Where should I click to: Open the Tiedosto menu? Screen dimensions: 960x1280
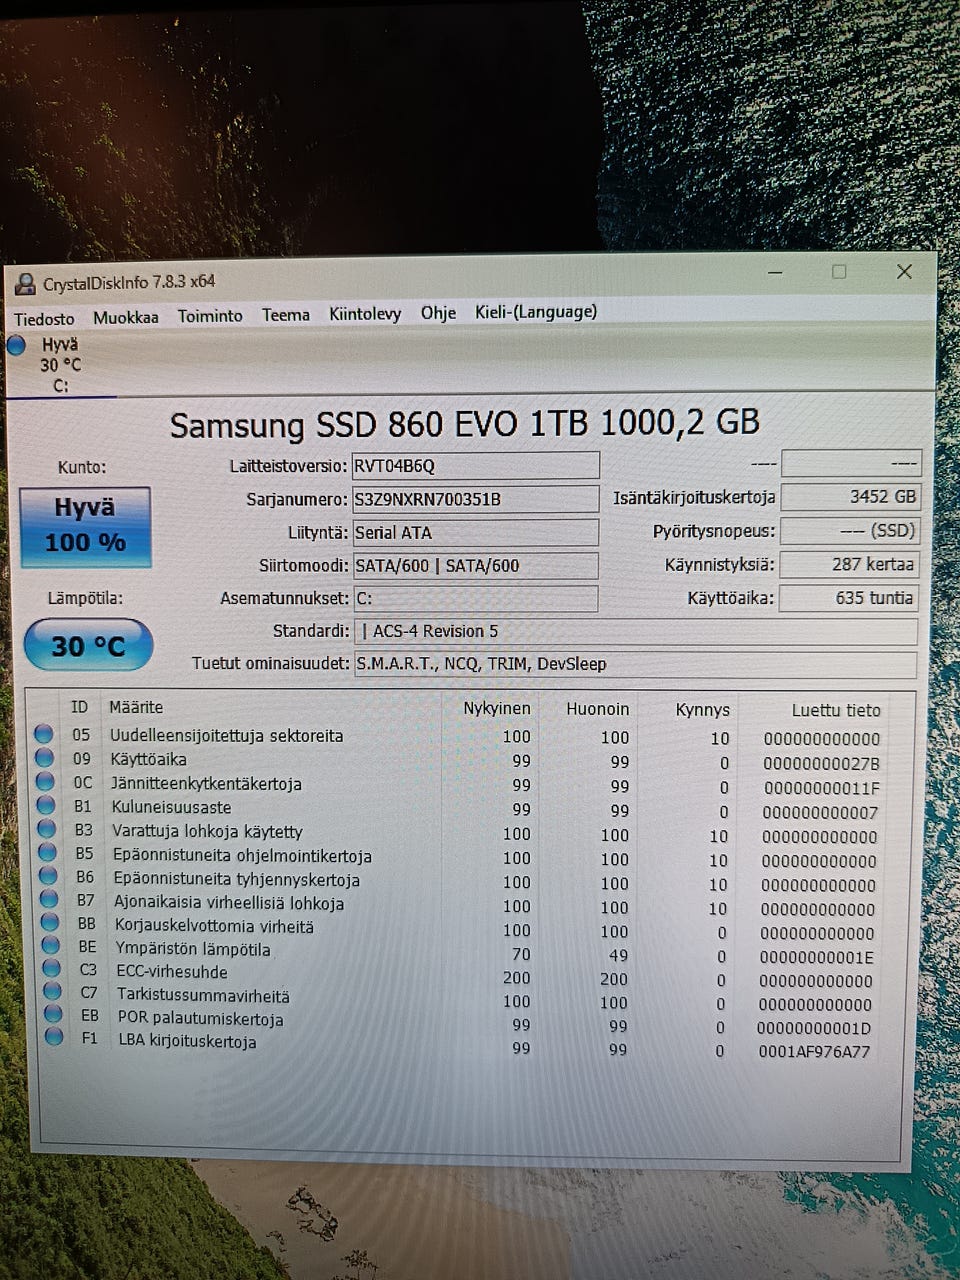[44, 318]
